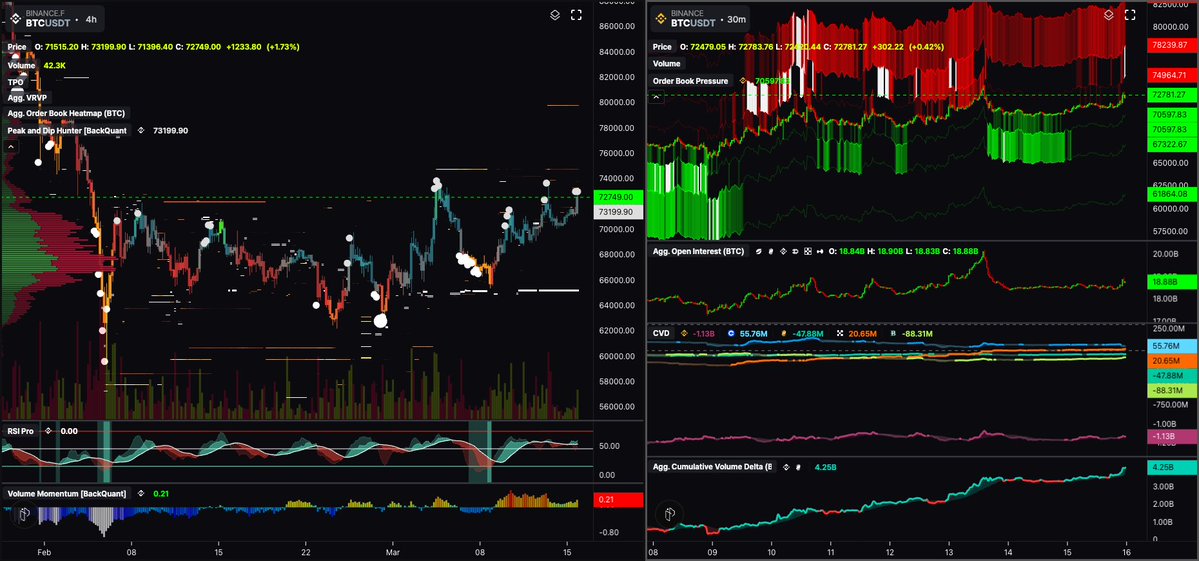Click the platform logo on 30m chart
The image size is (1199, 561).
(670, 513)
